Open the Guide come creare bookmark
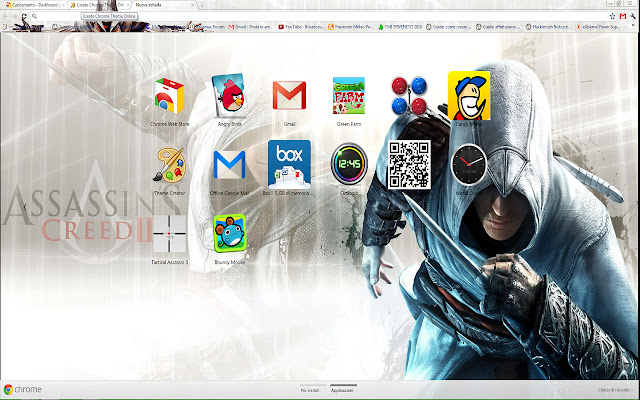 [x=448, y=27]
